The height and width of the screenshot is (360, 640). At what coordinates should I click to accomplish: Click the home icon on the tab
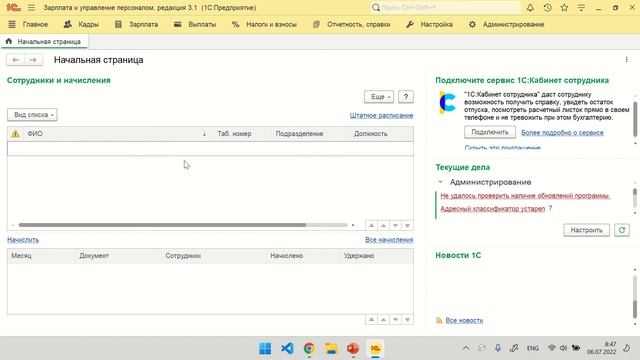[9, 41]
